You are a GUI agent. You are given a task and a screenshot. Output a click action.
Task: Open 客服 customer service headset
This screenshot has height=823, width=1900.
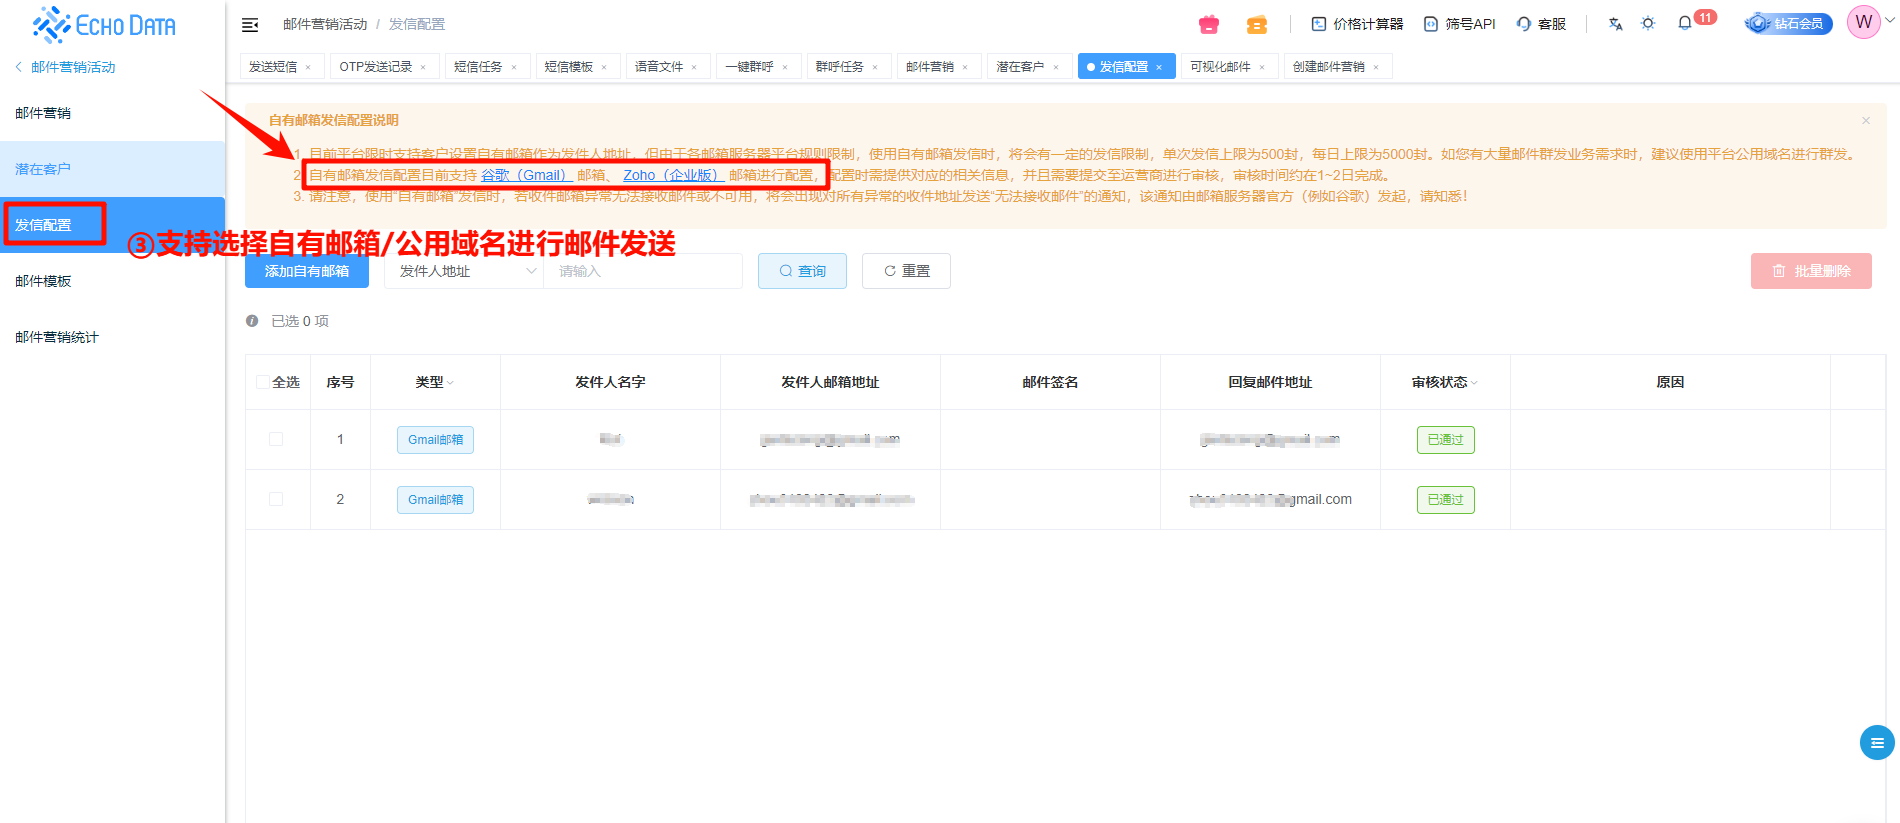coord(1541,24)
